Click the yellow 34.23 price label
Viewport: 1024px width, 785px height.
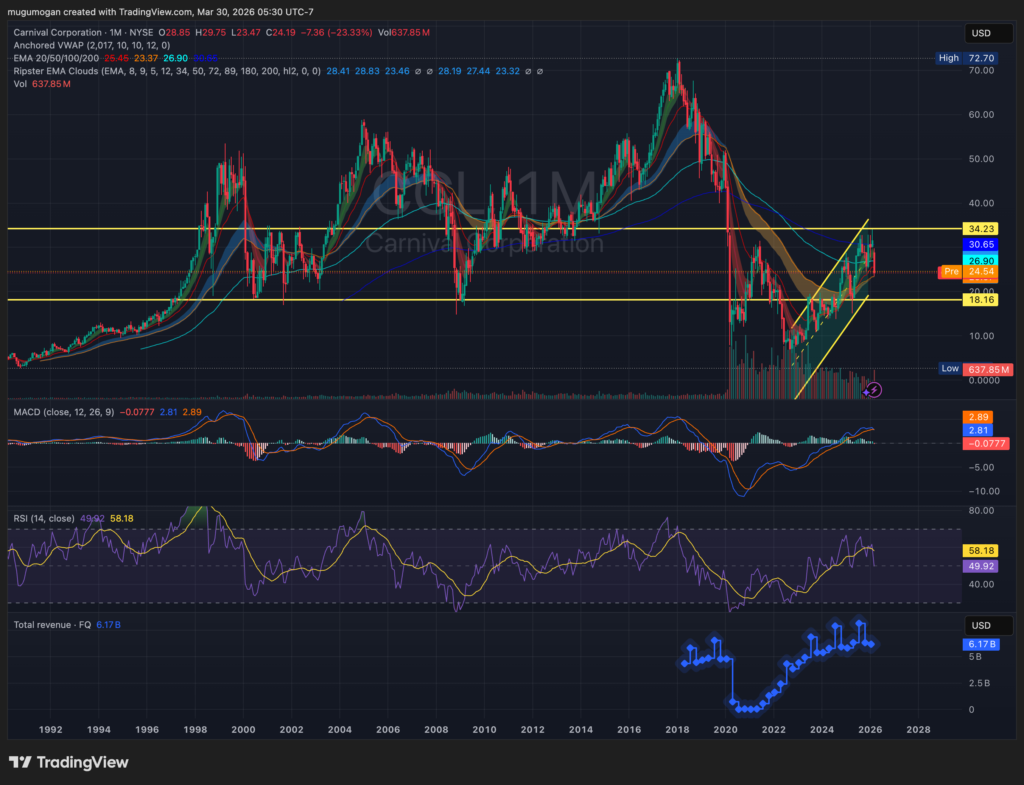coord(982,229)
